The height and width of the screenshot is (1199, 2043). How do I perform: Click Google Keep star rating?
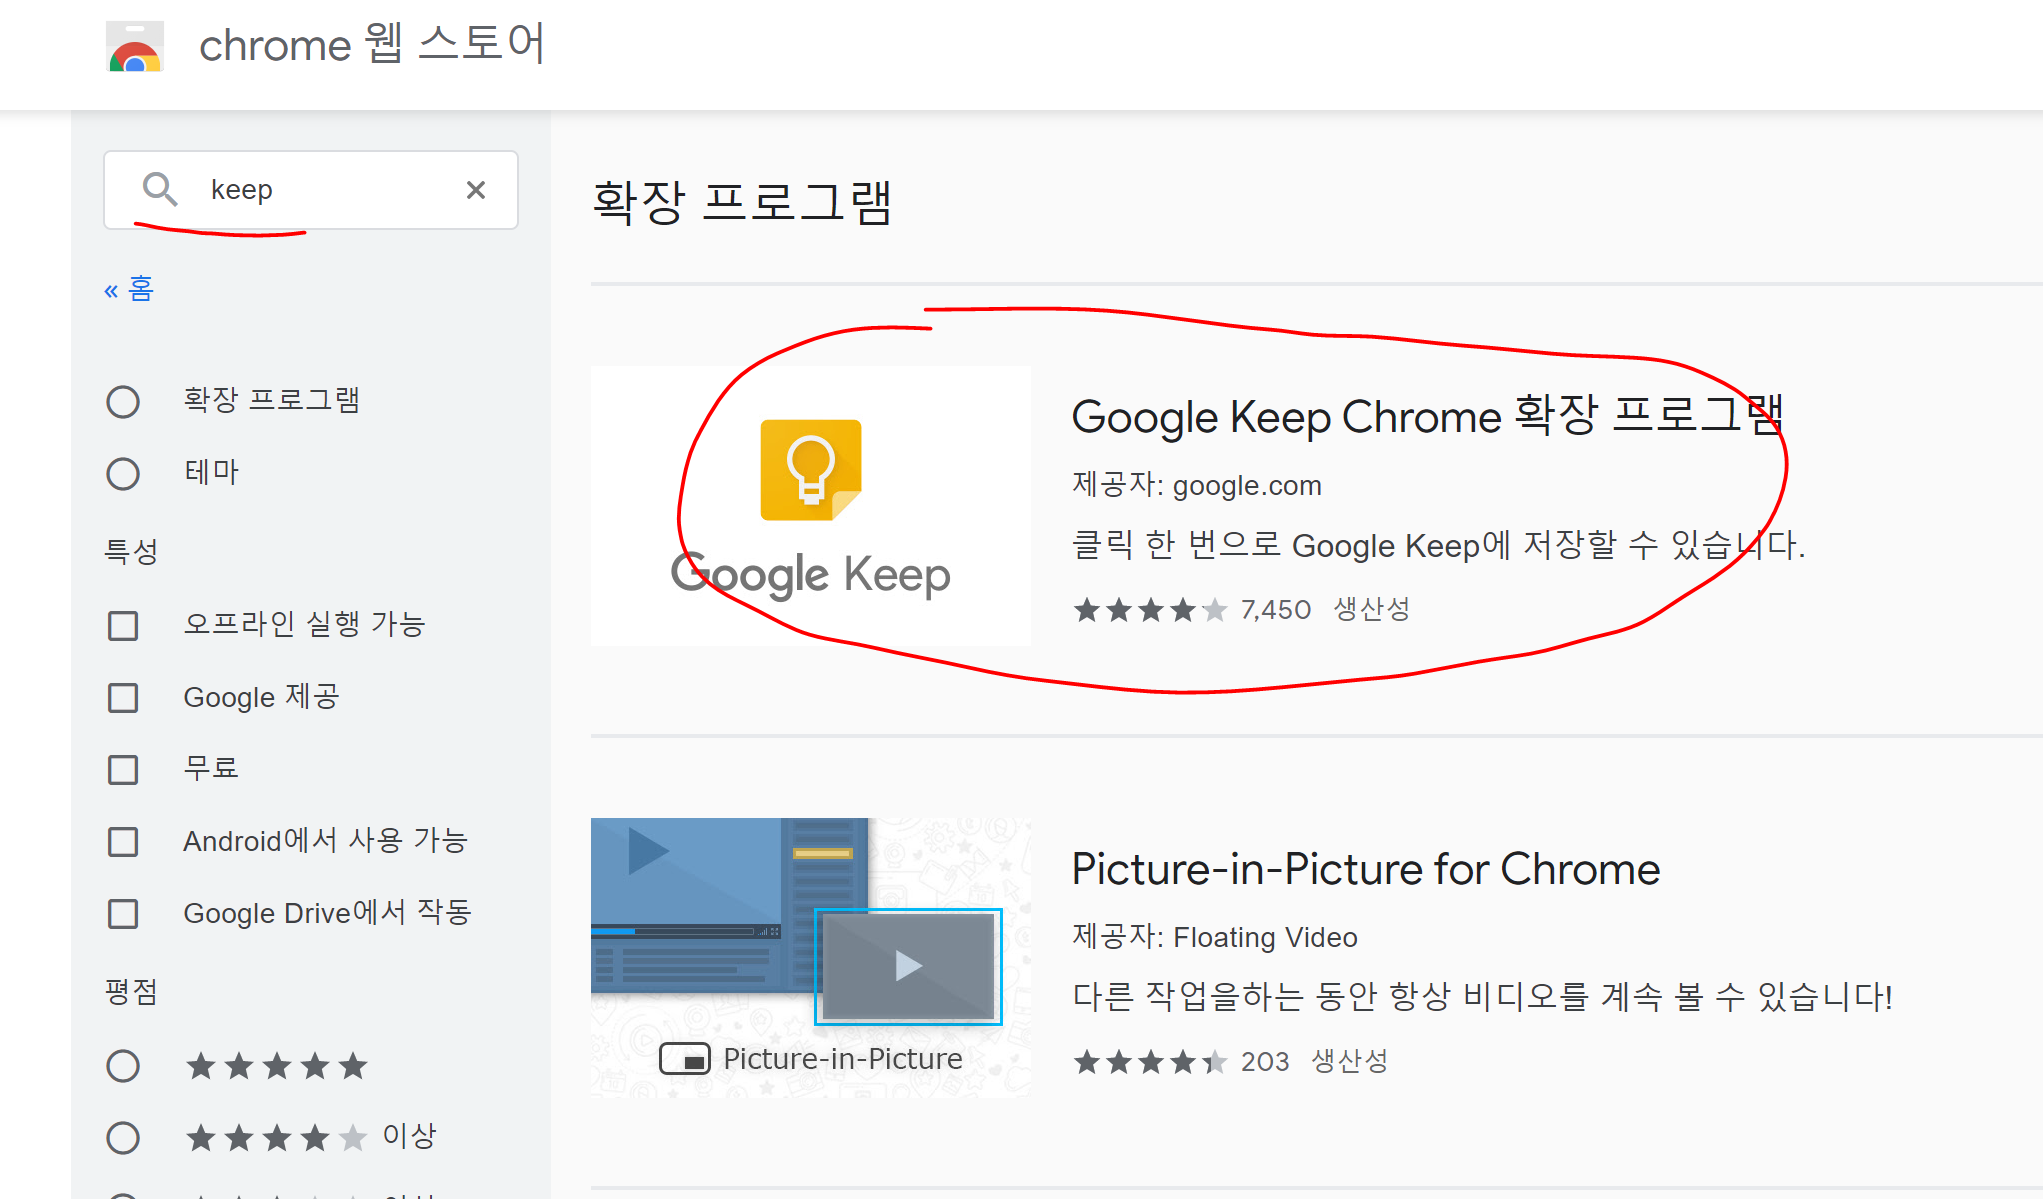click(1149, 610)
